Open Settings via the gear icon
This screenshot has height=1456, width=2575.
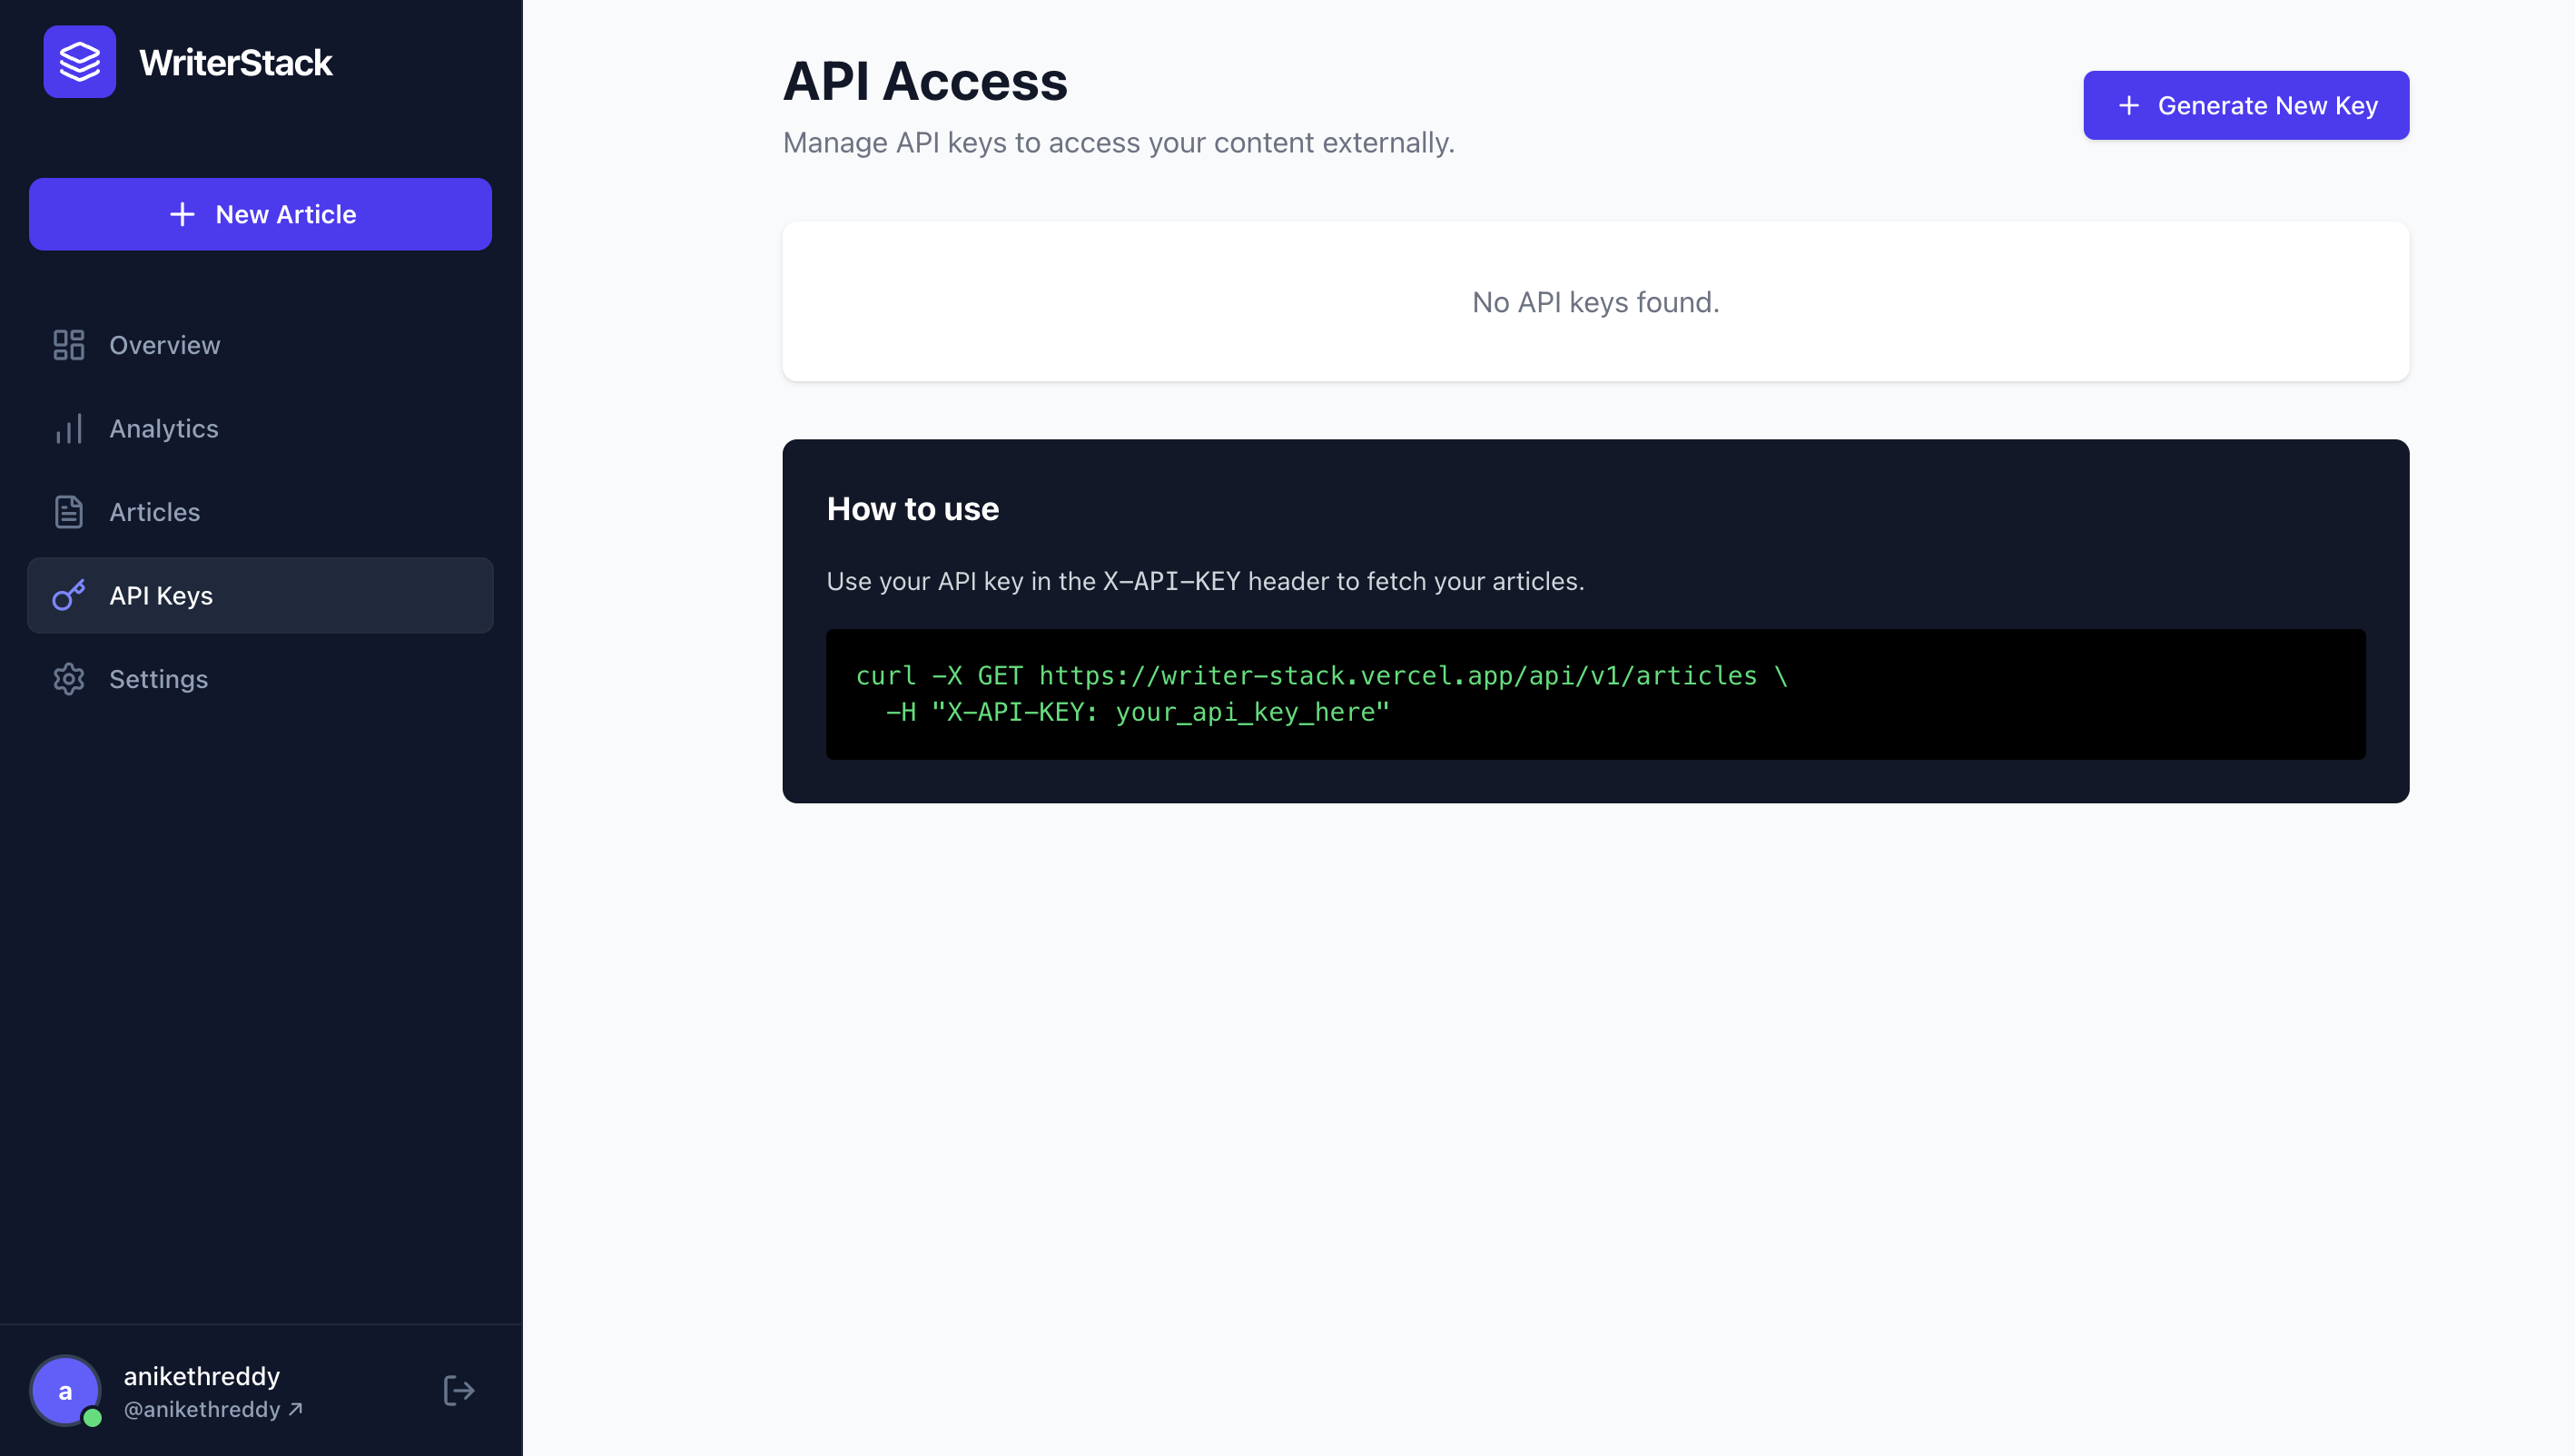tap(68, 679)
